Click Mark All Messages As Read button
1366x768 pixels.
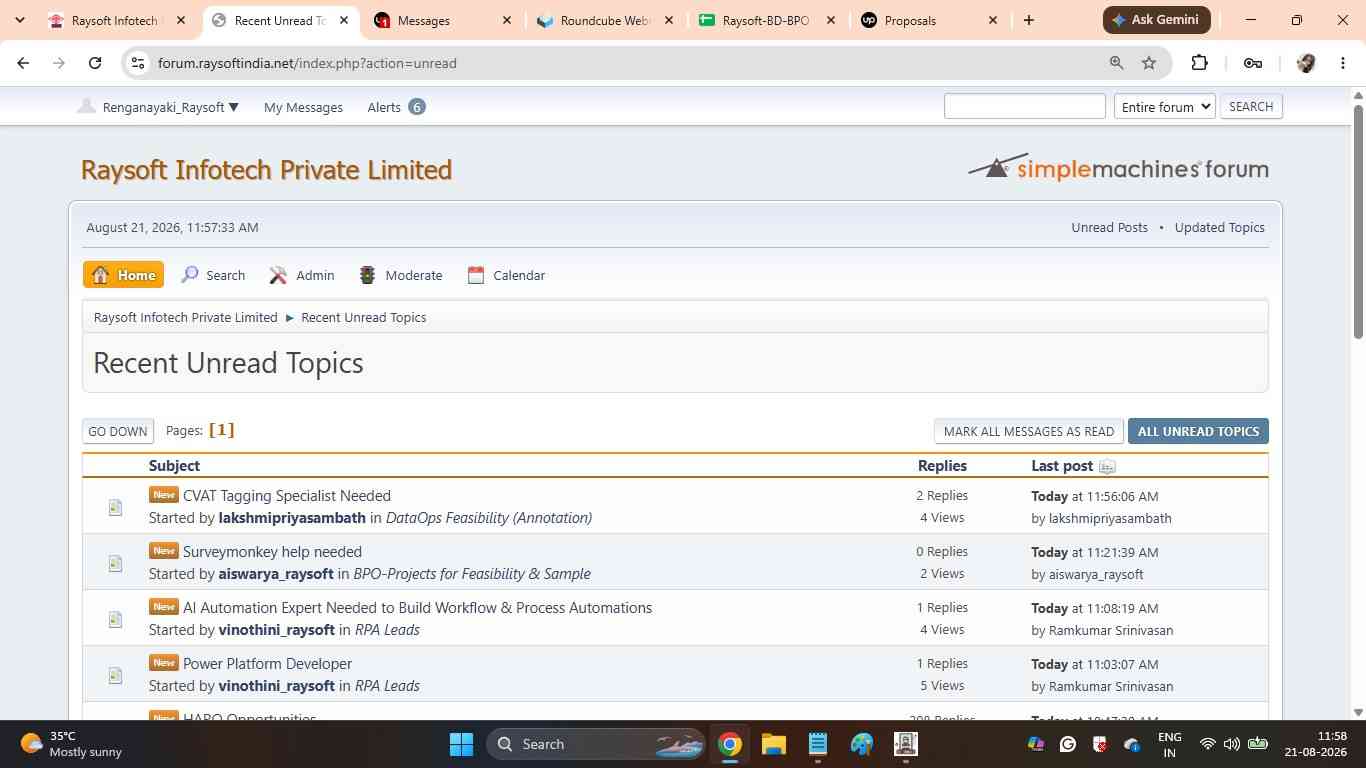tap(1029, 431)
